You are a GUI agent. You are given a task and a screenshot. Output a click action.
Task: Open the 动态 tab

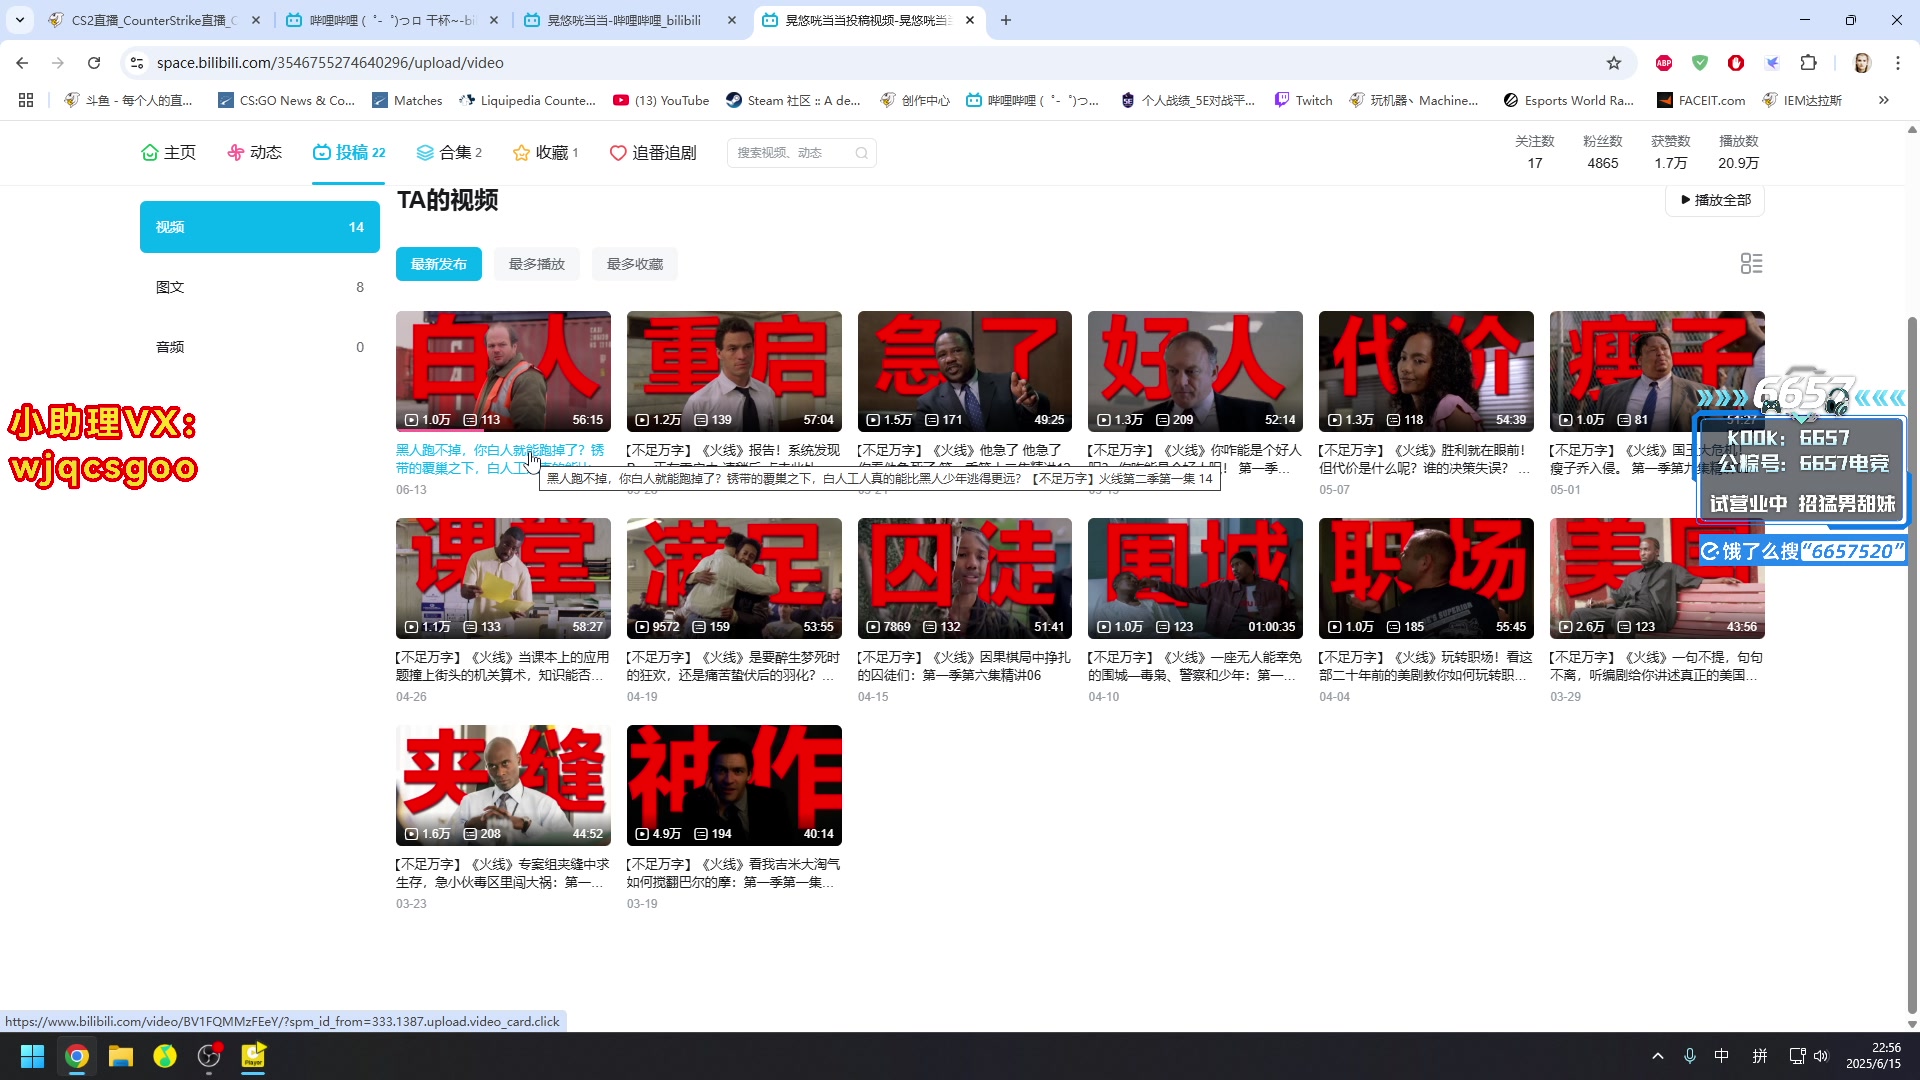click(254, 152)
